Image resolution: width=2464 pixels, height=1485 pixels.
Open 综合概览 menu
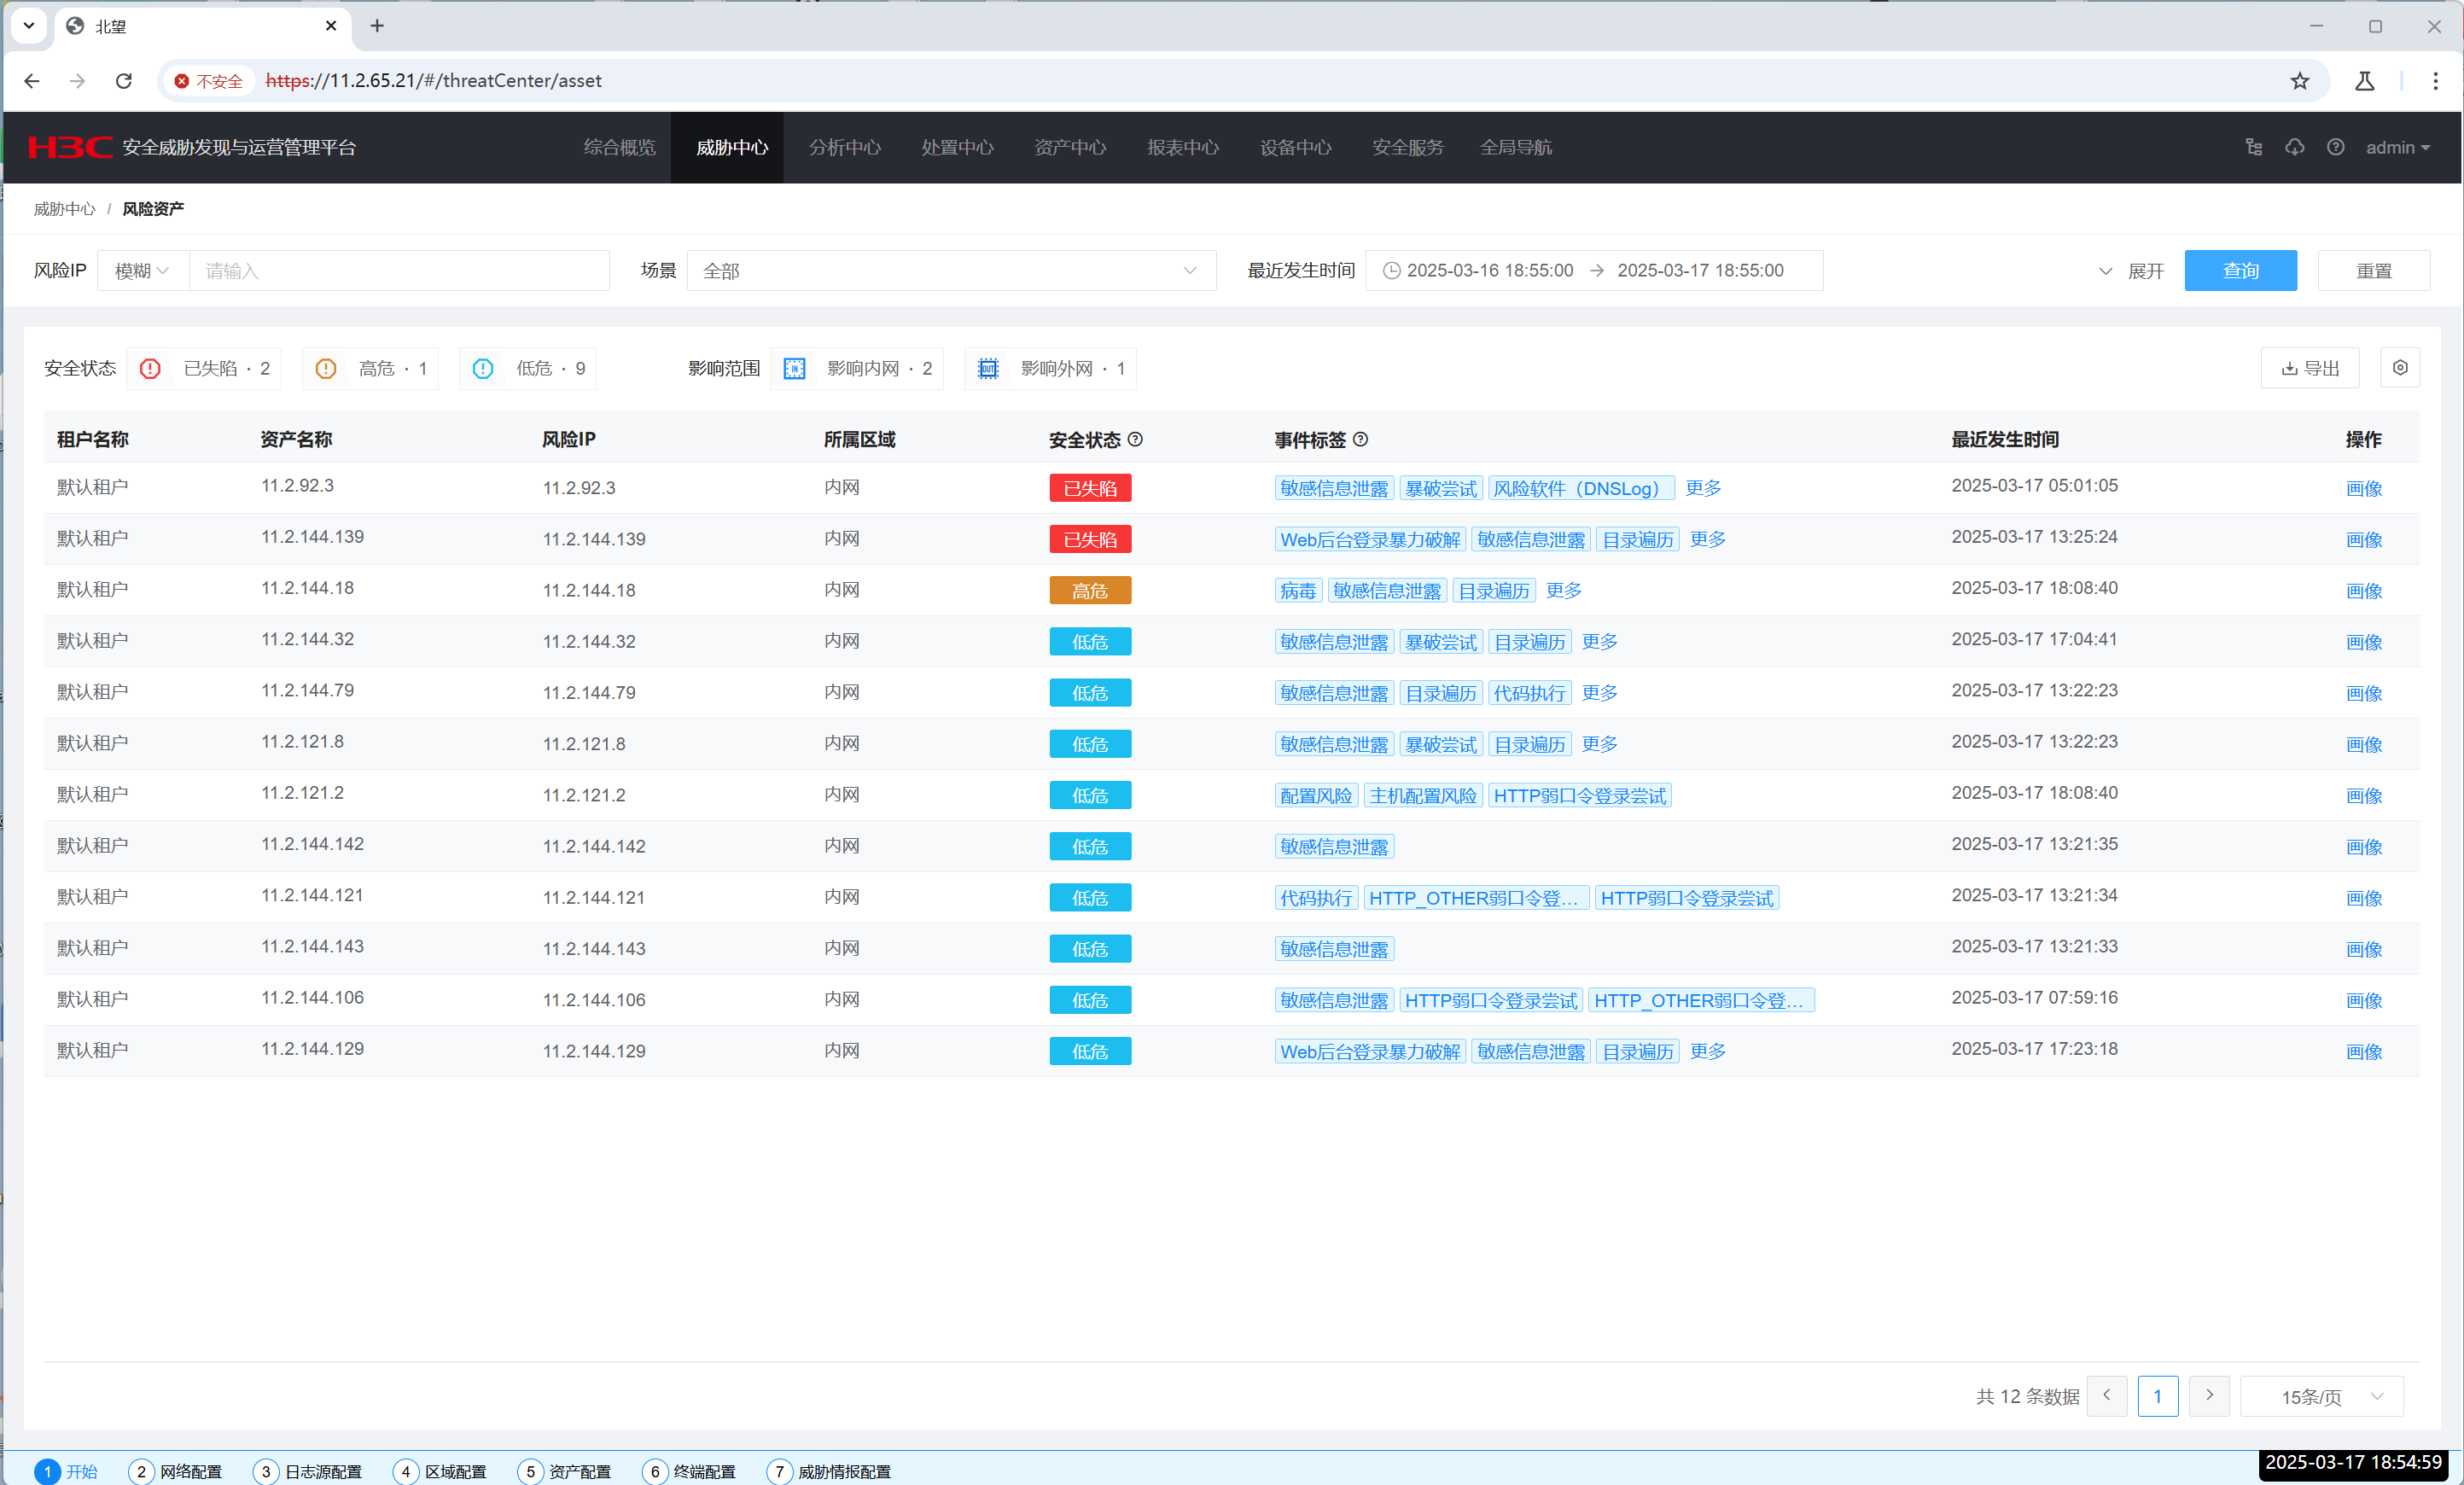tap(619, 147)
